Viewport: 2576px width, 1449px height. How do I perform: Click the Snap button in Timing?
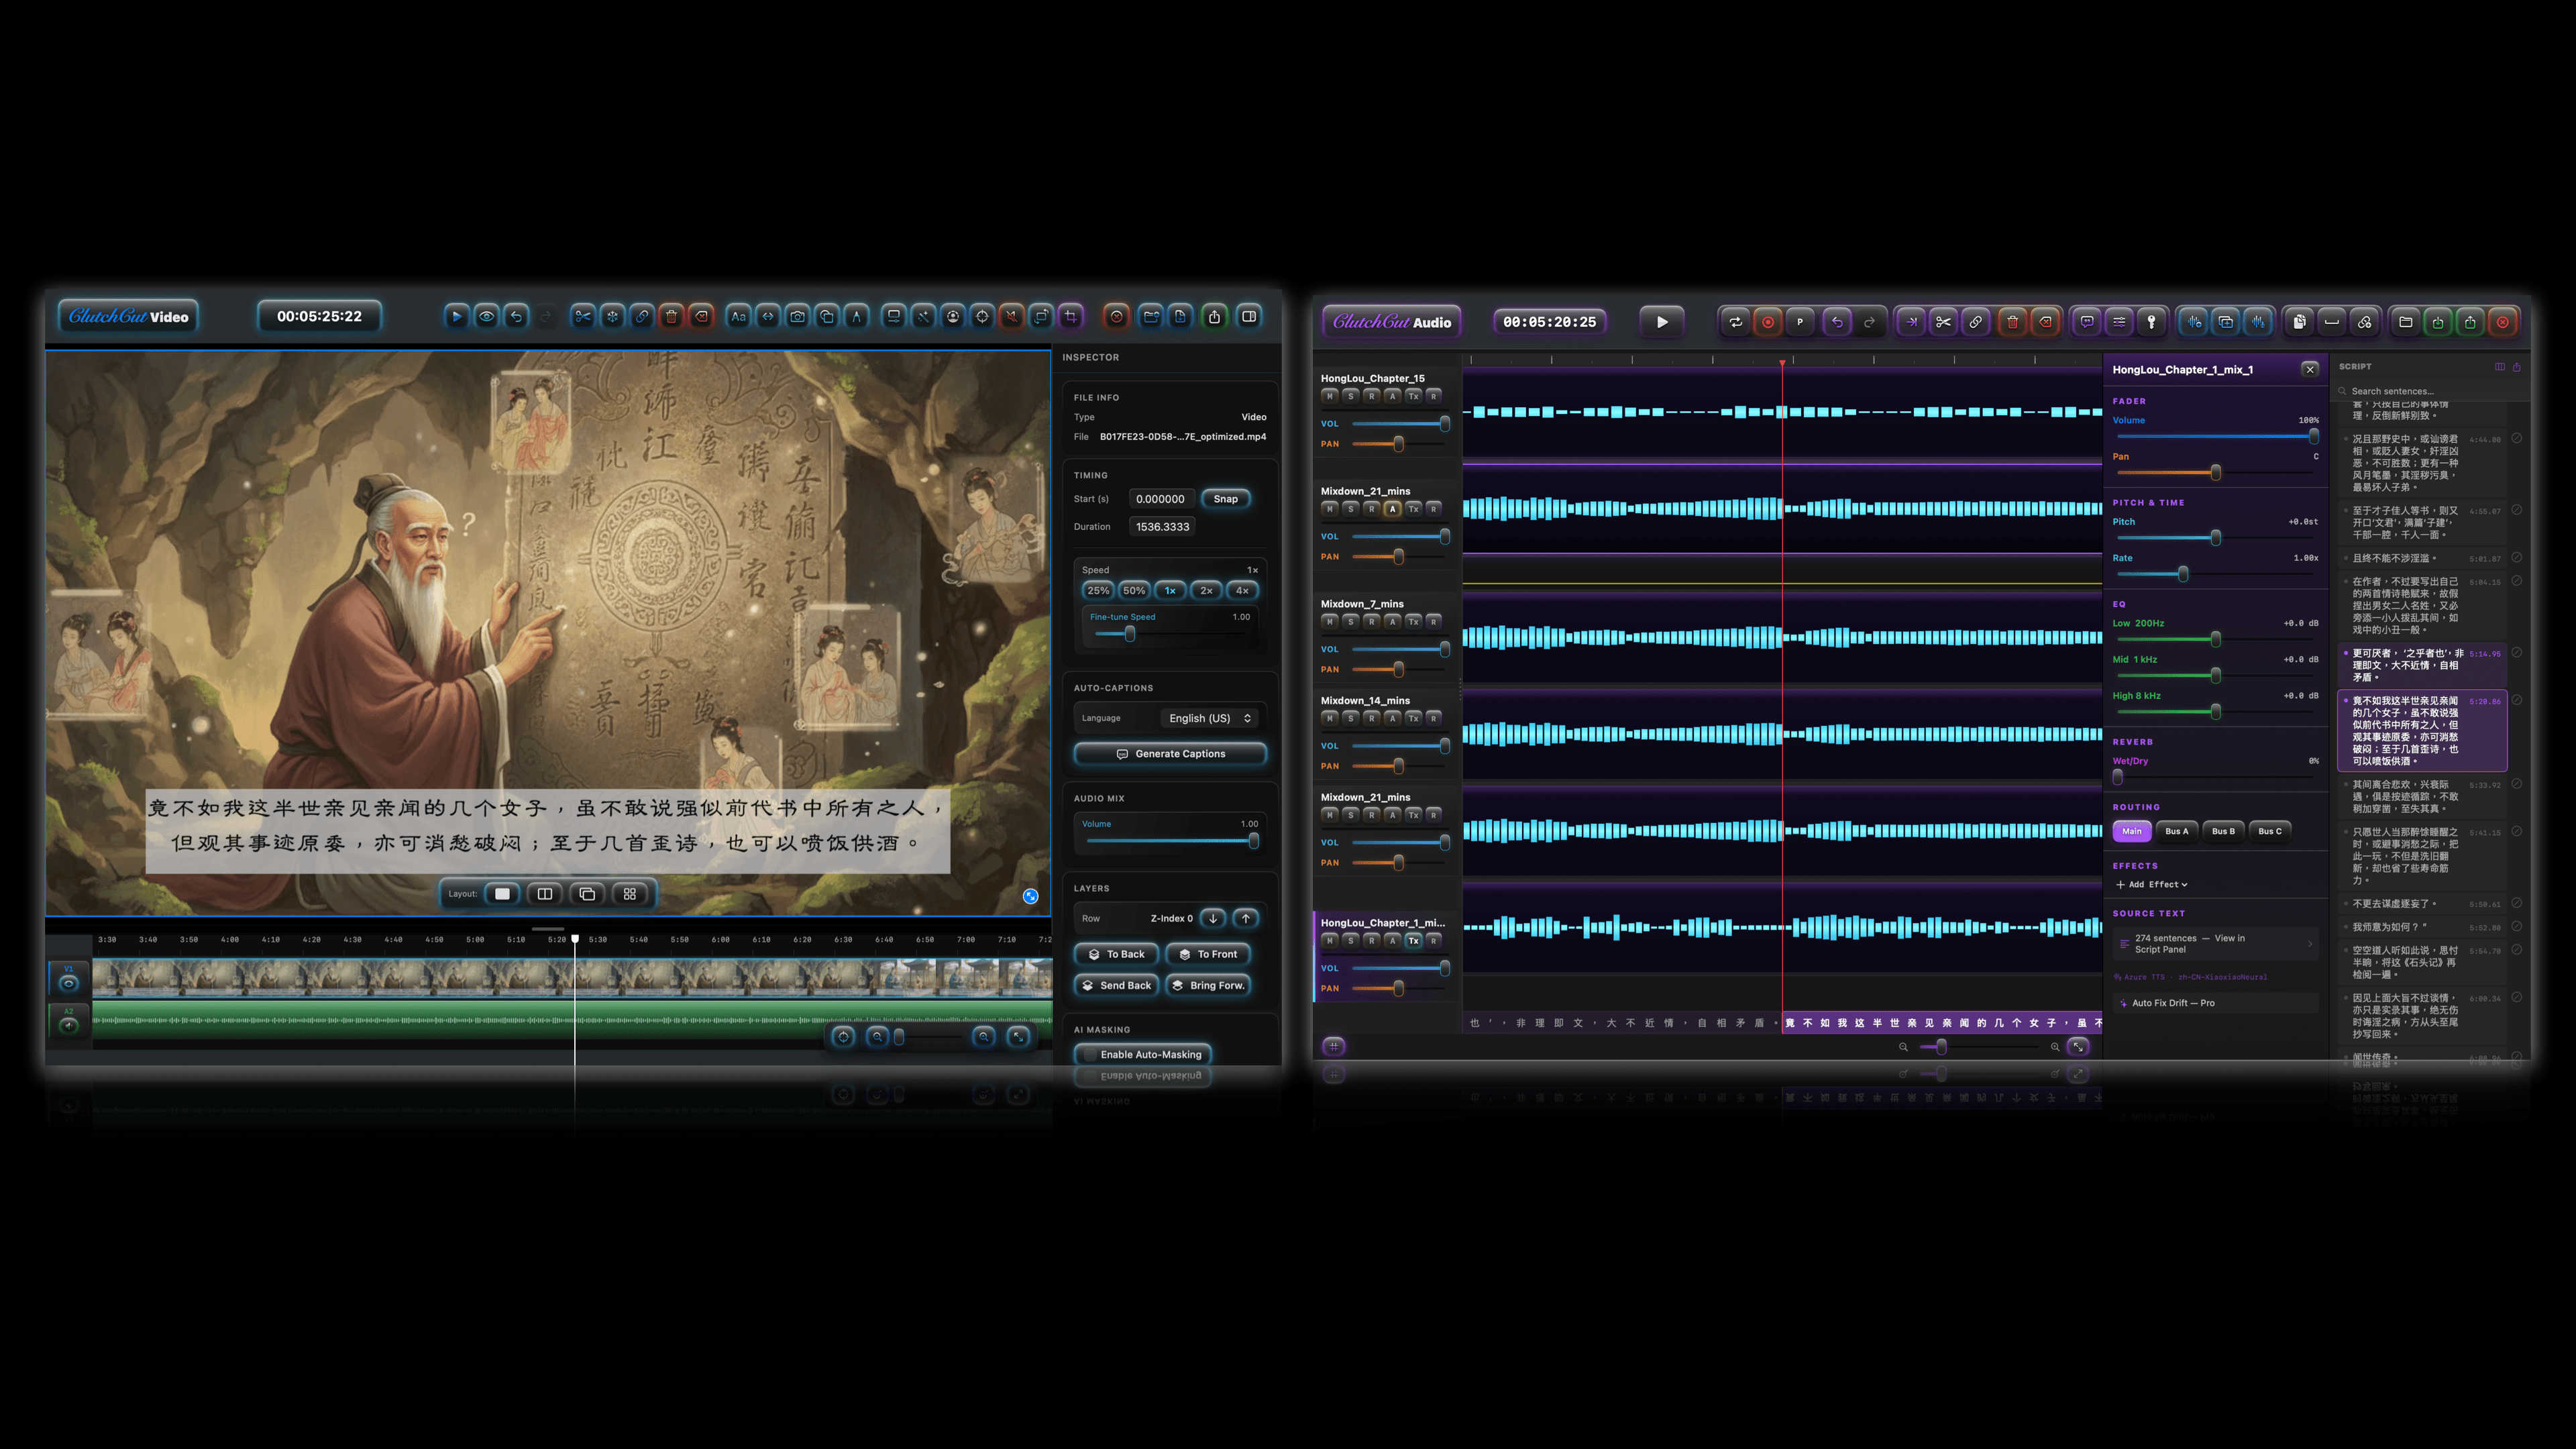click(1225, 499)
